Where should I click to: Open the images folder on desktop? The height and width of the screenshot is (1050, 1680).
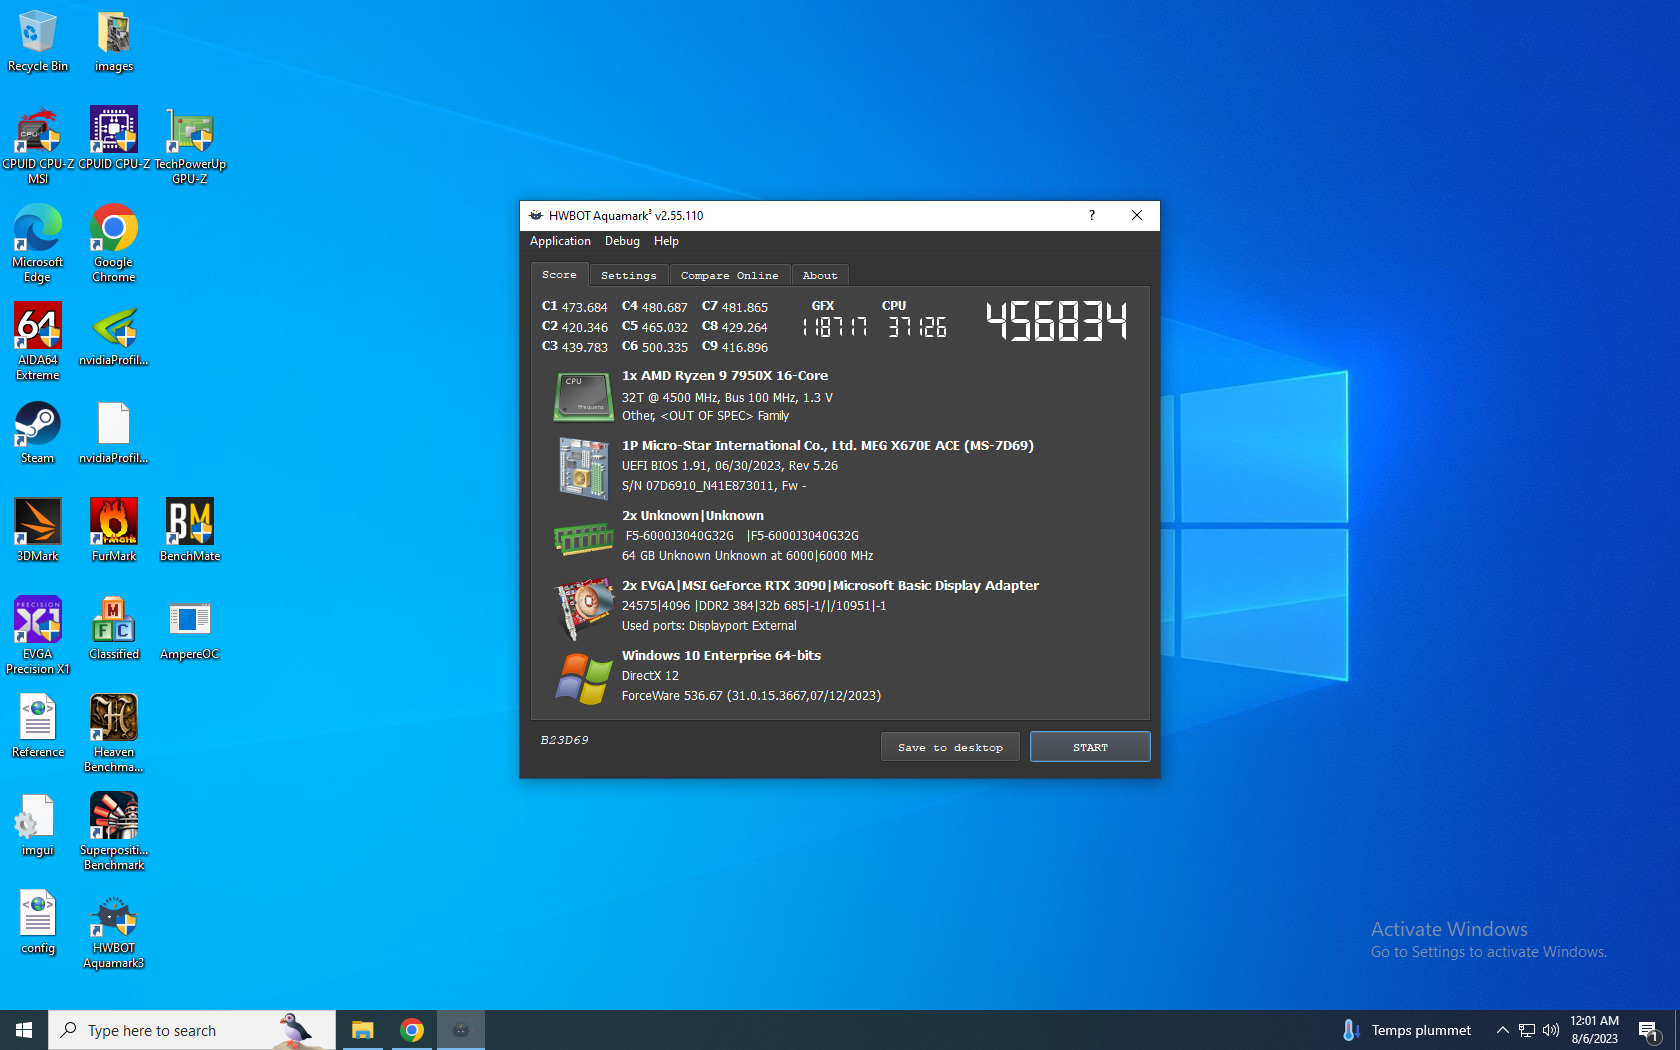(x=114, y=41)
